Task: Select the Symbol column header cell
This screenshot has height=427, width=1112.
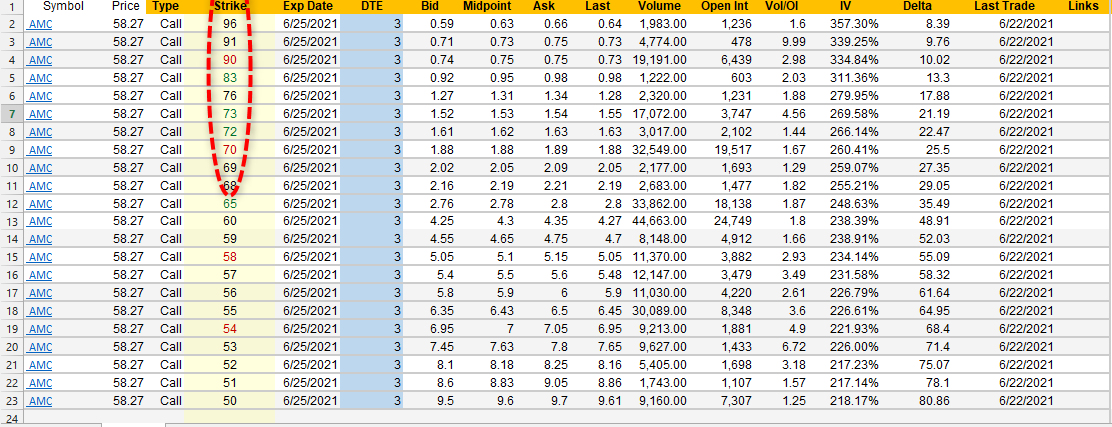Action: [63, 6]
